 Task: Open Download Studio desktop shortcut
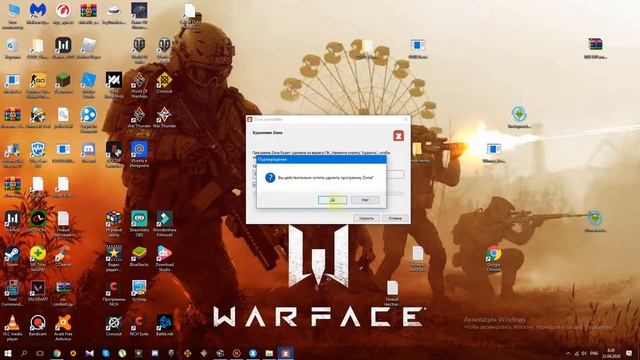[x=164, y=259]
